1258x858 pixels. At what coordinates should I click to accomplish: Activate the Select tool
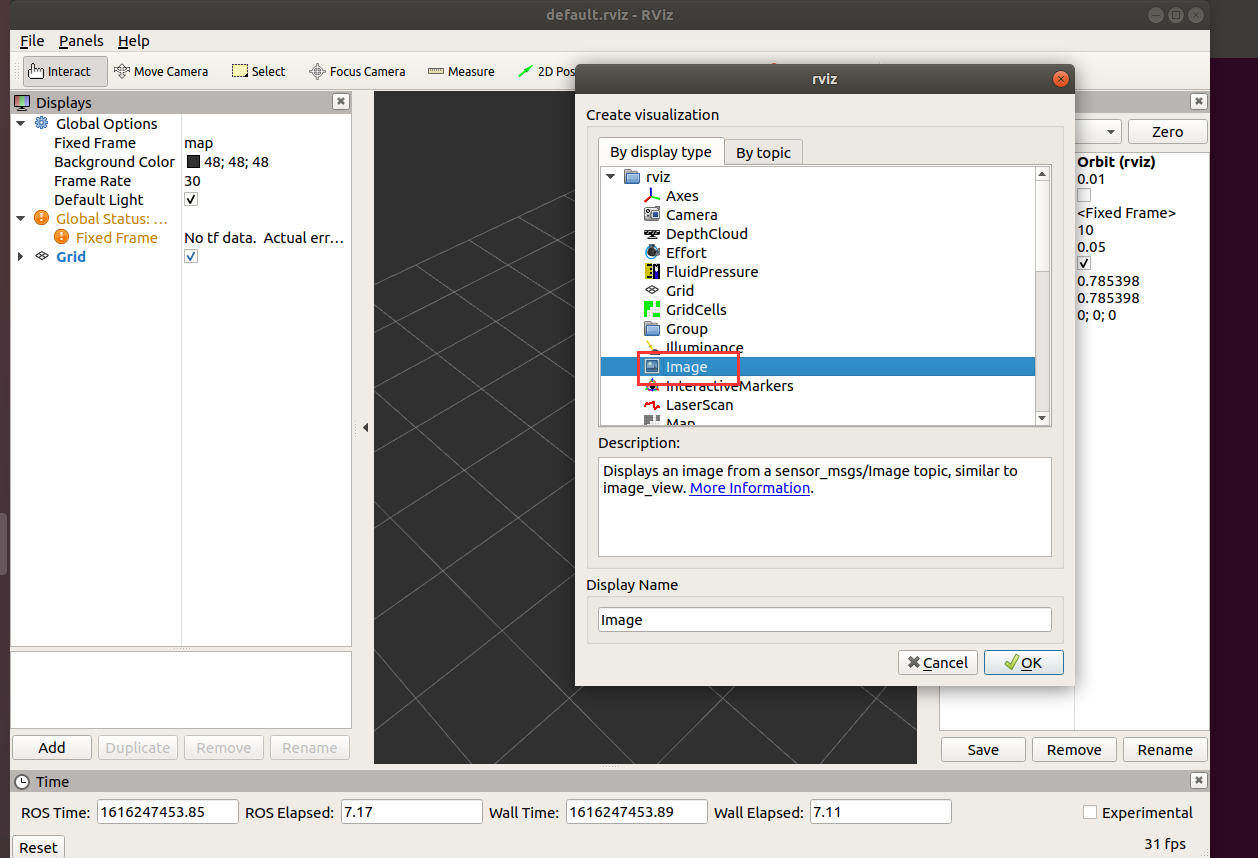click(x=259, y=71)
